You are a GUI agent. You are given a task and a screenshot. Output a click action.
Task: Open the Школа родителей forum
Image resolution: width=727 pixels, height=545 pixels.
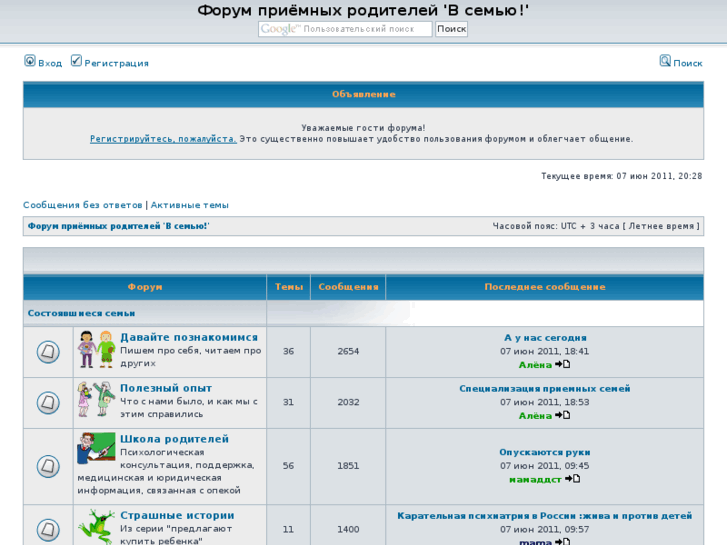(x=174, y=439)
